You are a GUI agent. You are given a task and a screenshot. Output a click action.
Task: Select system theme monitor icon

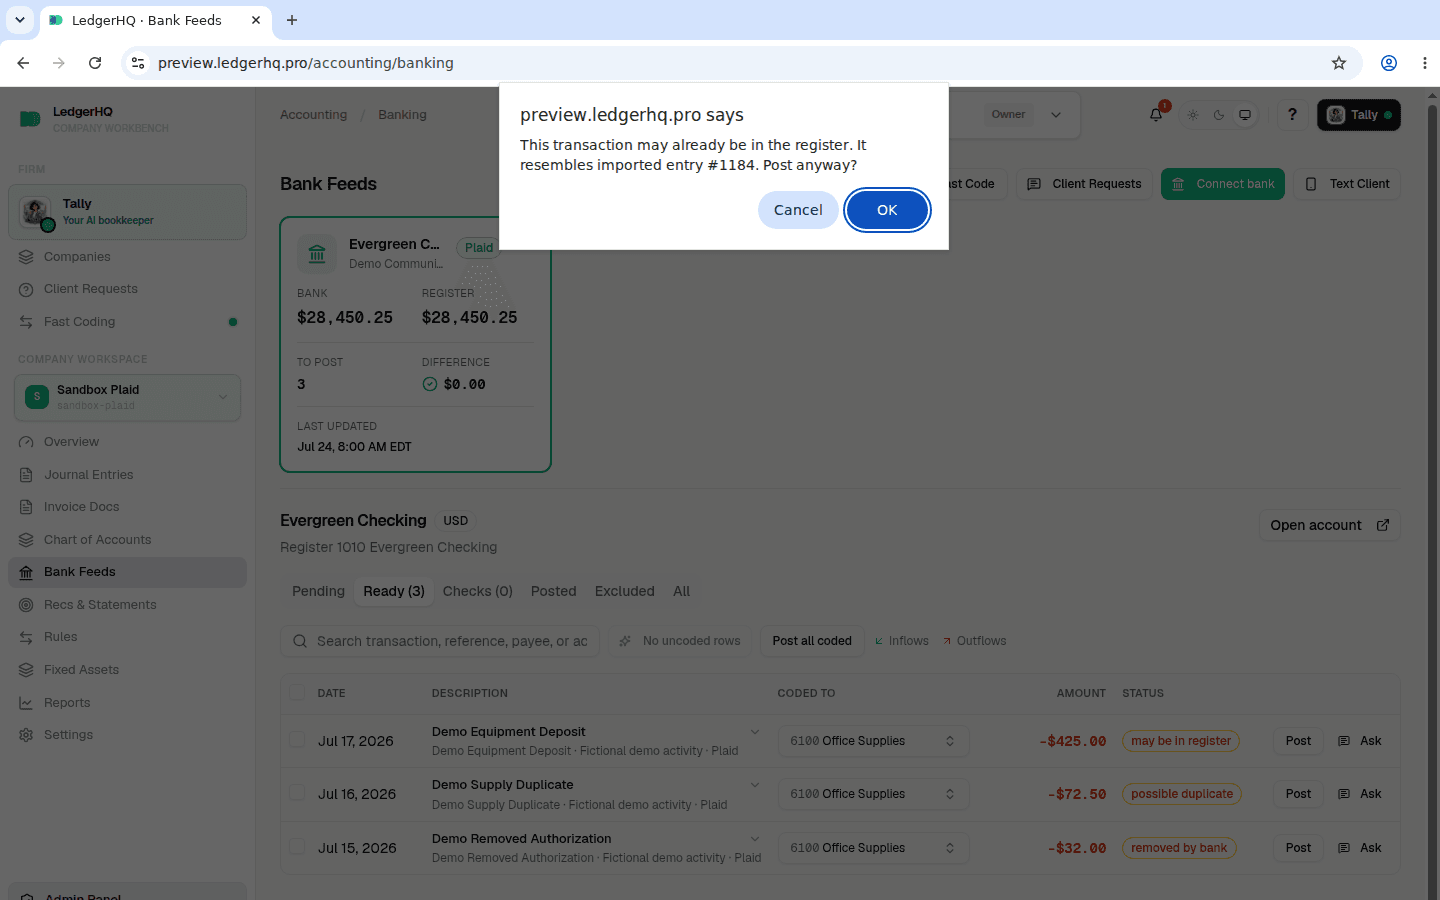click(1245, 115)
